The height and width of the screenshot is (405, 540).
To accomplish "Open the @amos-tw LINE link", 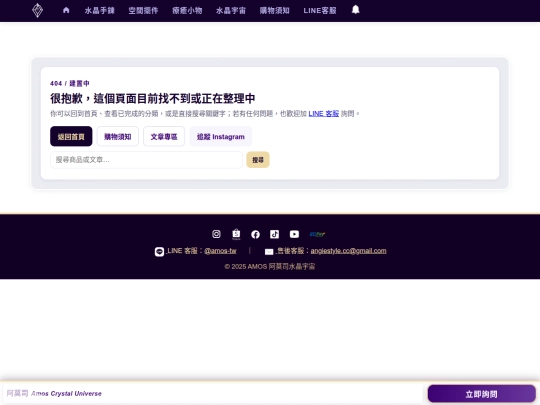I will tap(220, 251).
